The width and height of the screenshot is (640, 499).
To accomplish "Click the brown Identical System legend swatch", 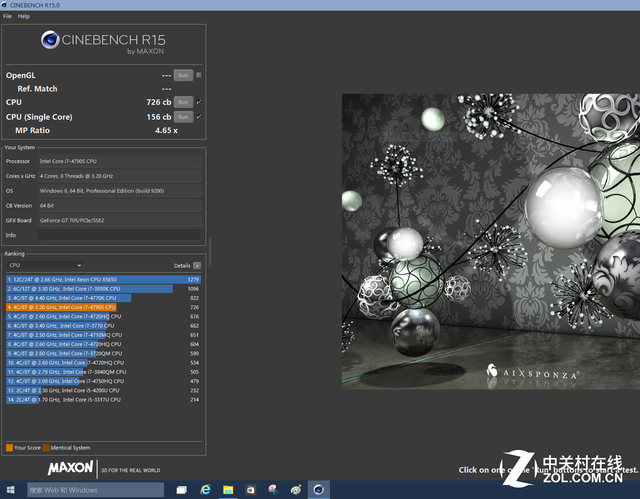I will 46,448.
